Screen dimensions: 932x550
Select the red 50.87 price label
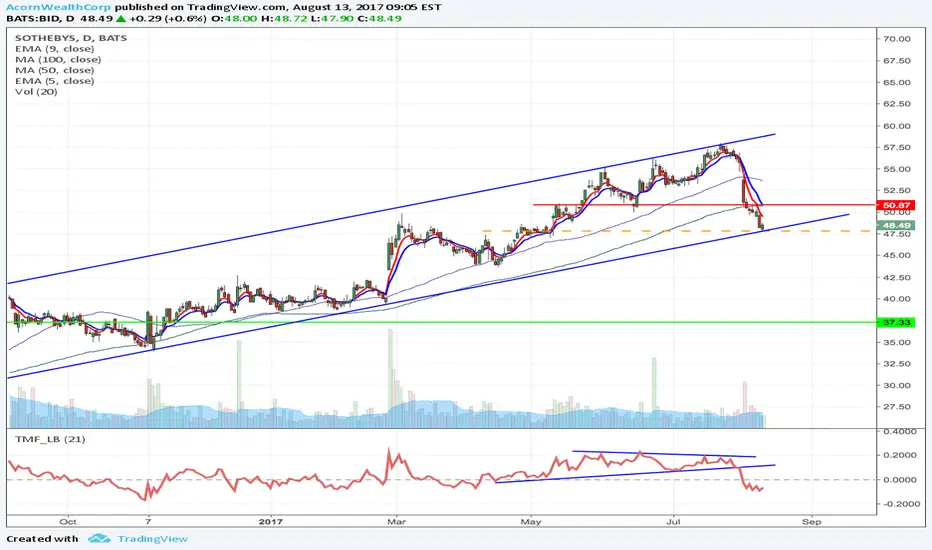click(896, 205)
